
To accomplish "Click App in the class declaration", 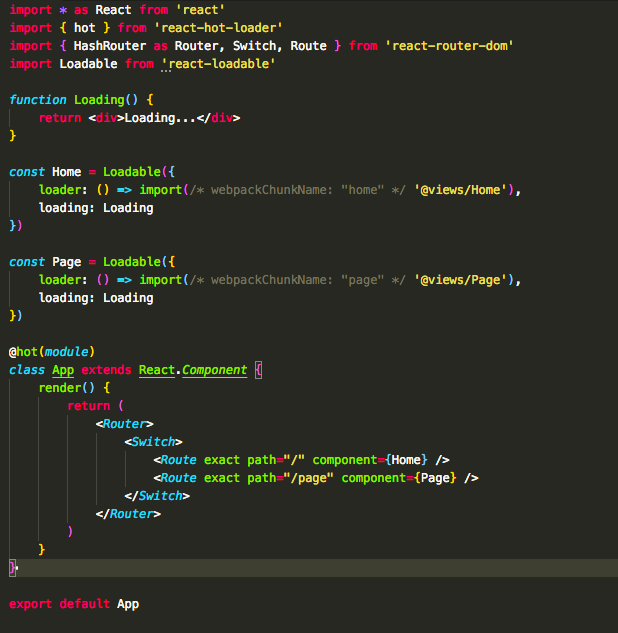I will click(x=63, y=370).
